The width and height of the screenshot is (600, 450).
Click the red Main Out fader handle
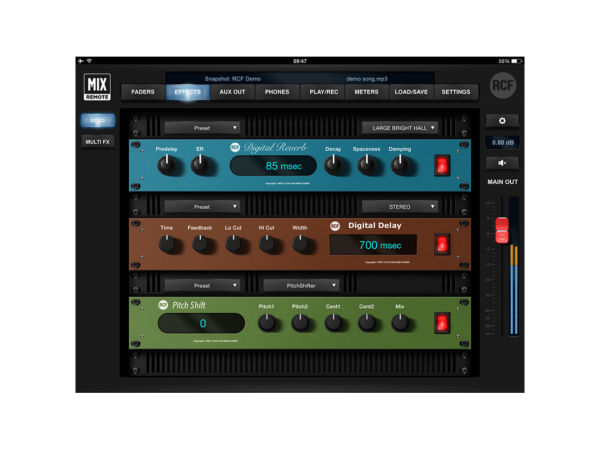tap(502, 230)
